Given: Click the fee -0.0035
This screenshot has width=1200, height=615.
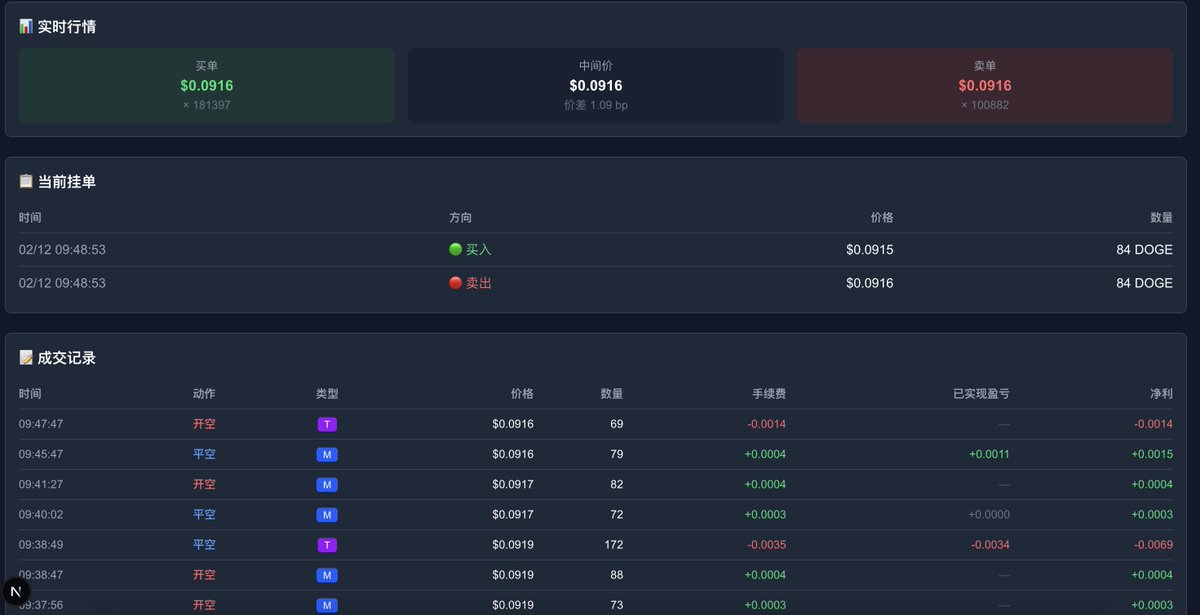Looking at the screenshot, I should (767, 545).
